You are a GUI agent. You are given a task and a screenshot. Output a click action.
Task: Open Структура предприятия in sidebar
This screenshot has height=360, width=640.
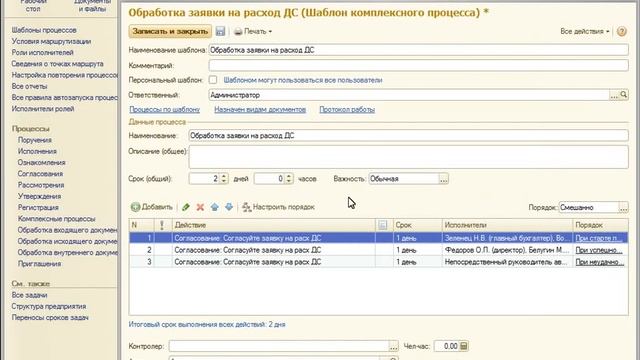(49, 306)
